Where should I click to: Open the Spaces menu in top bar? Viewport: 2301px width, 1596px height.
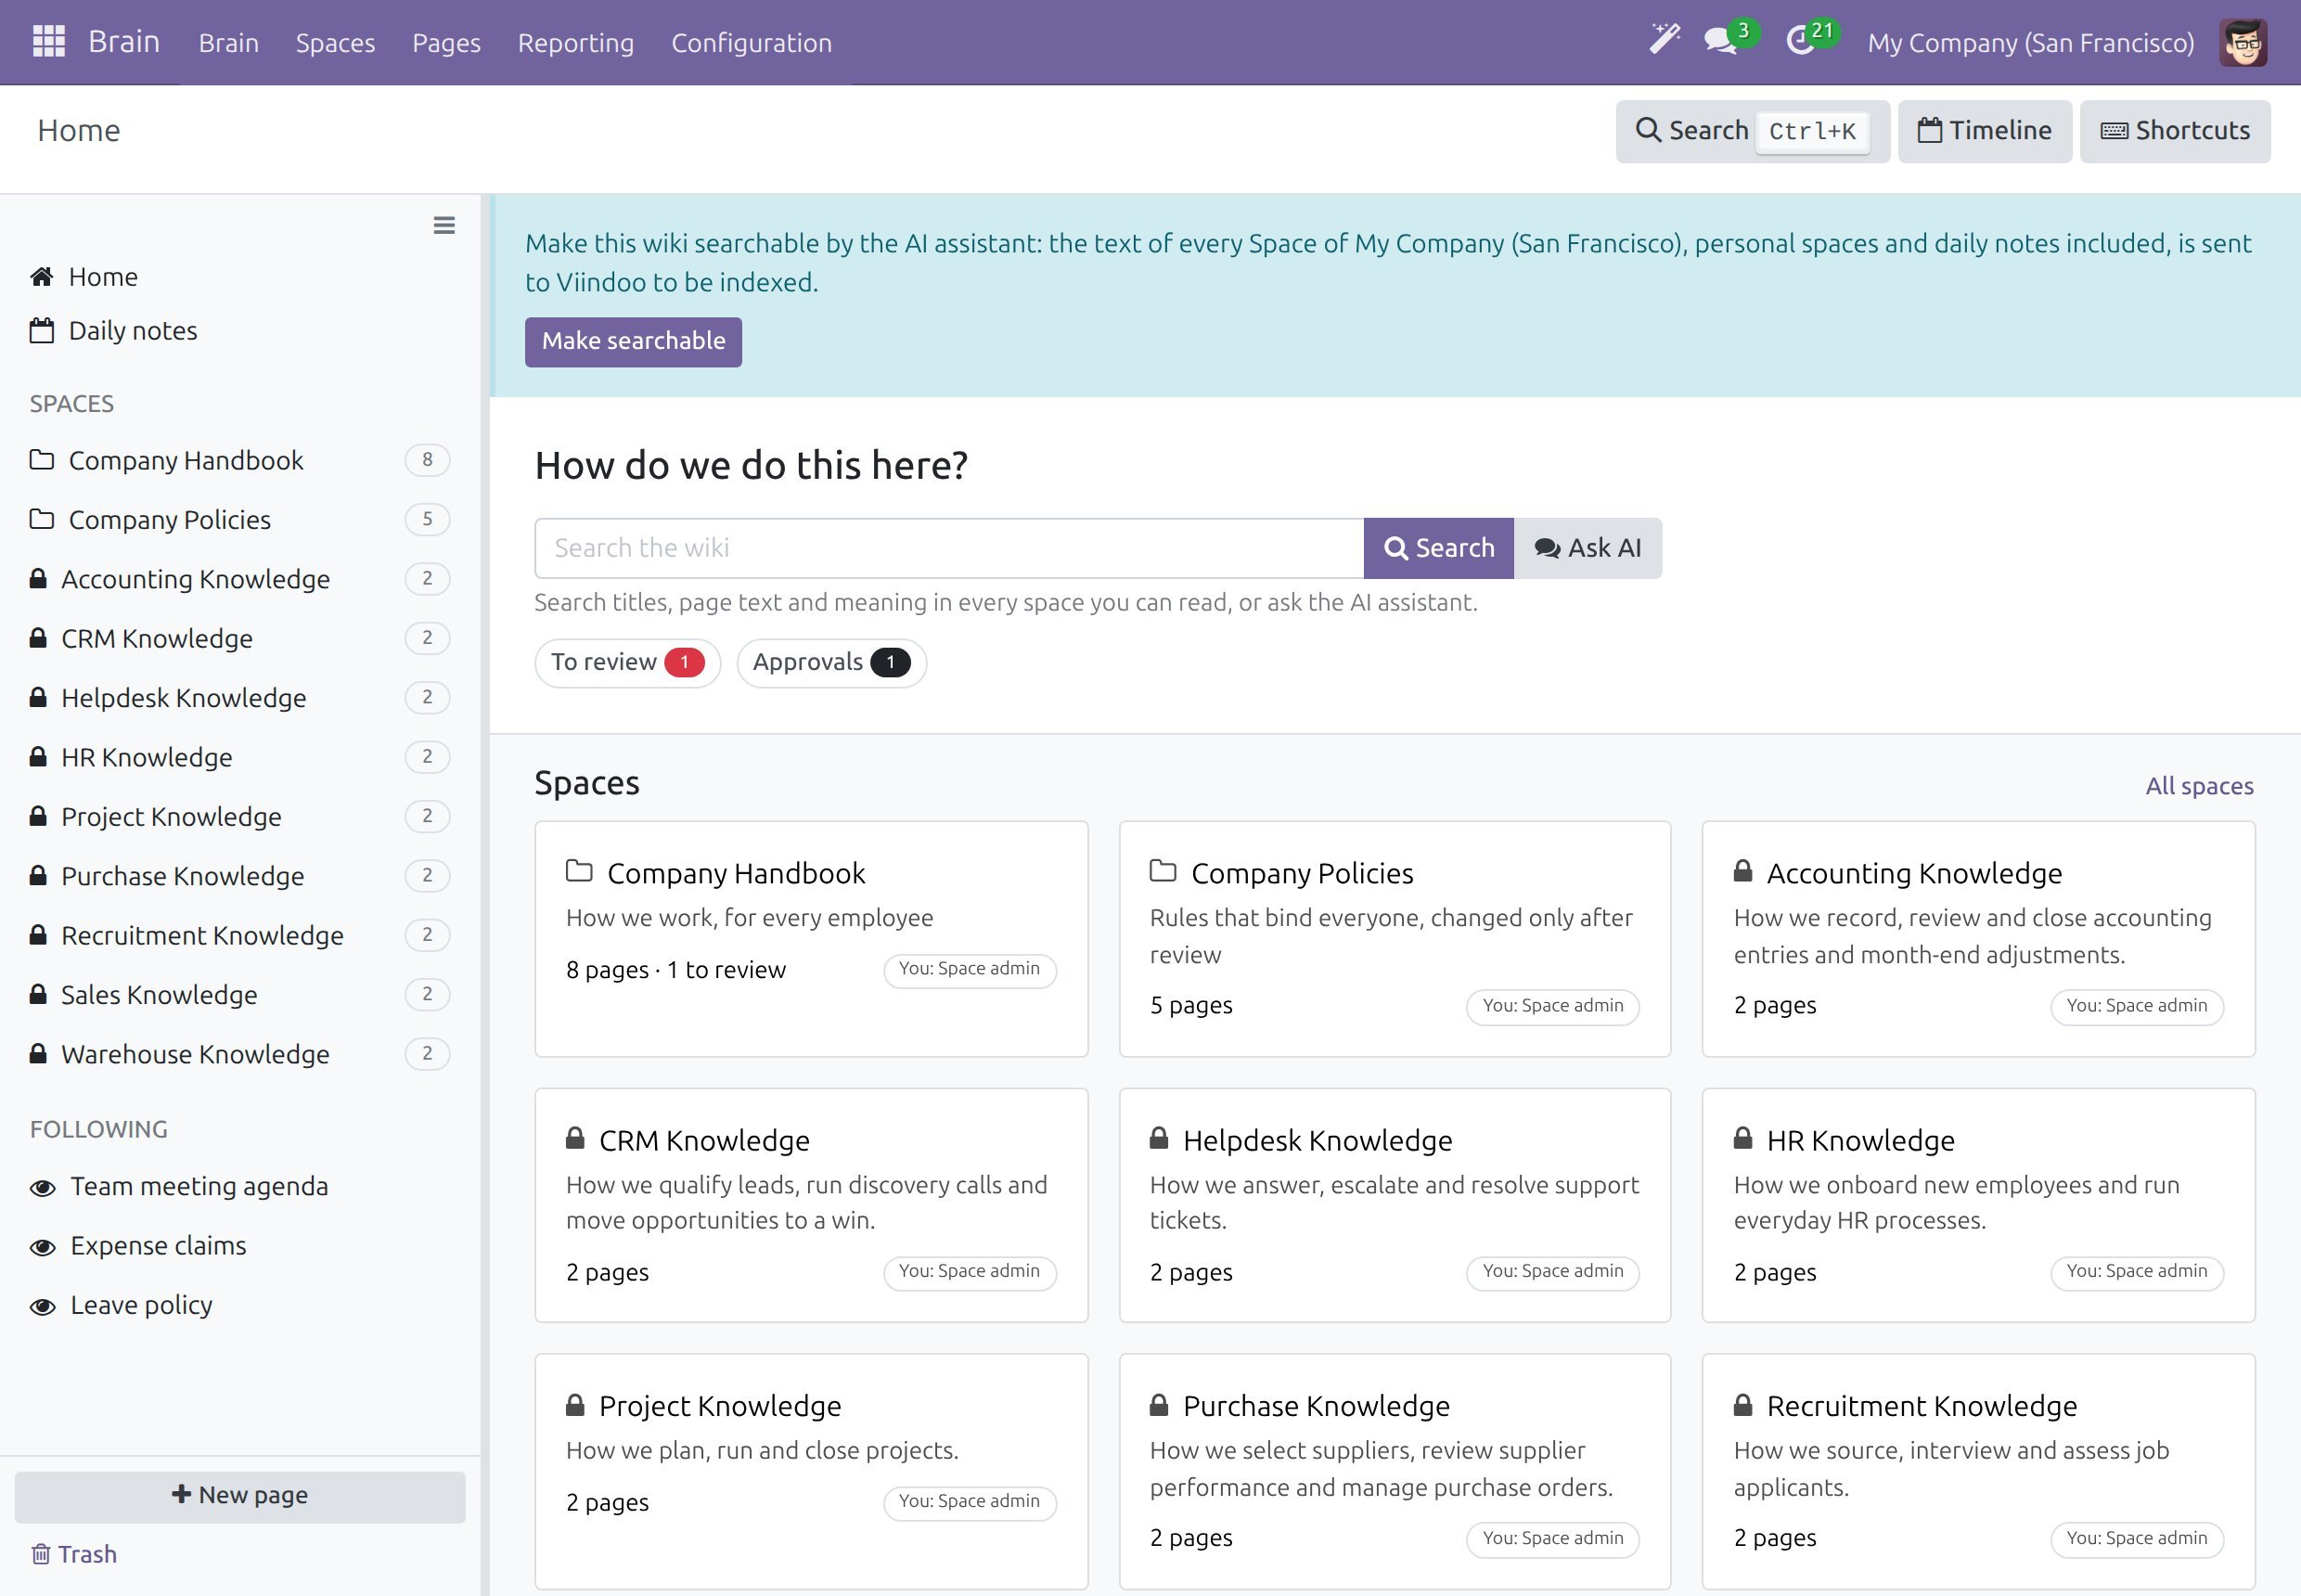(335, 43)
